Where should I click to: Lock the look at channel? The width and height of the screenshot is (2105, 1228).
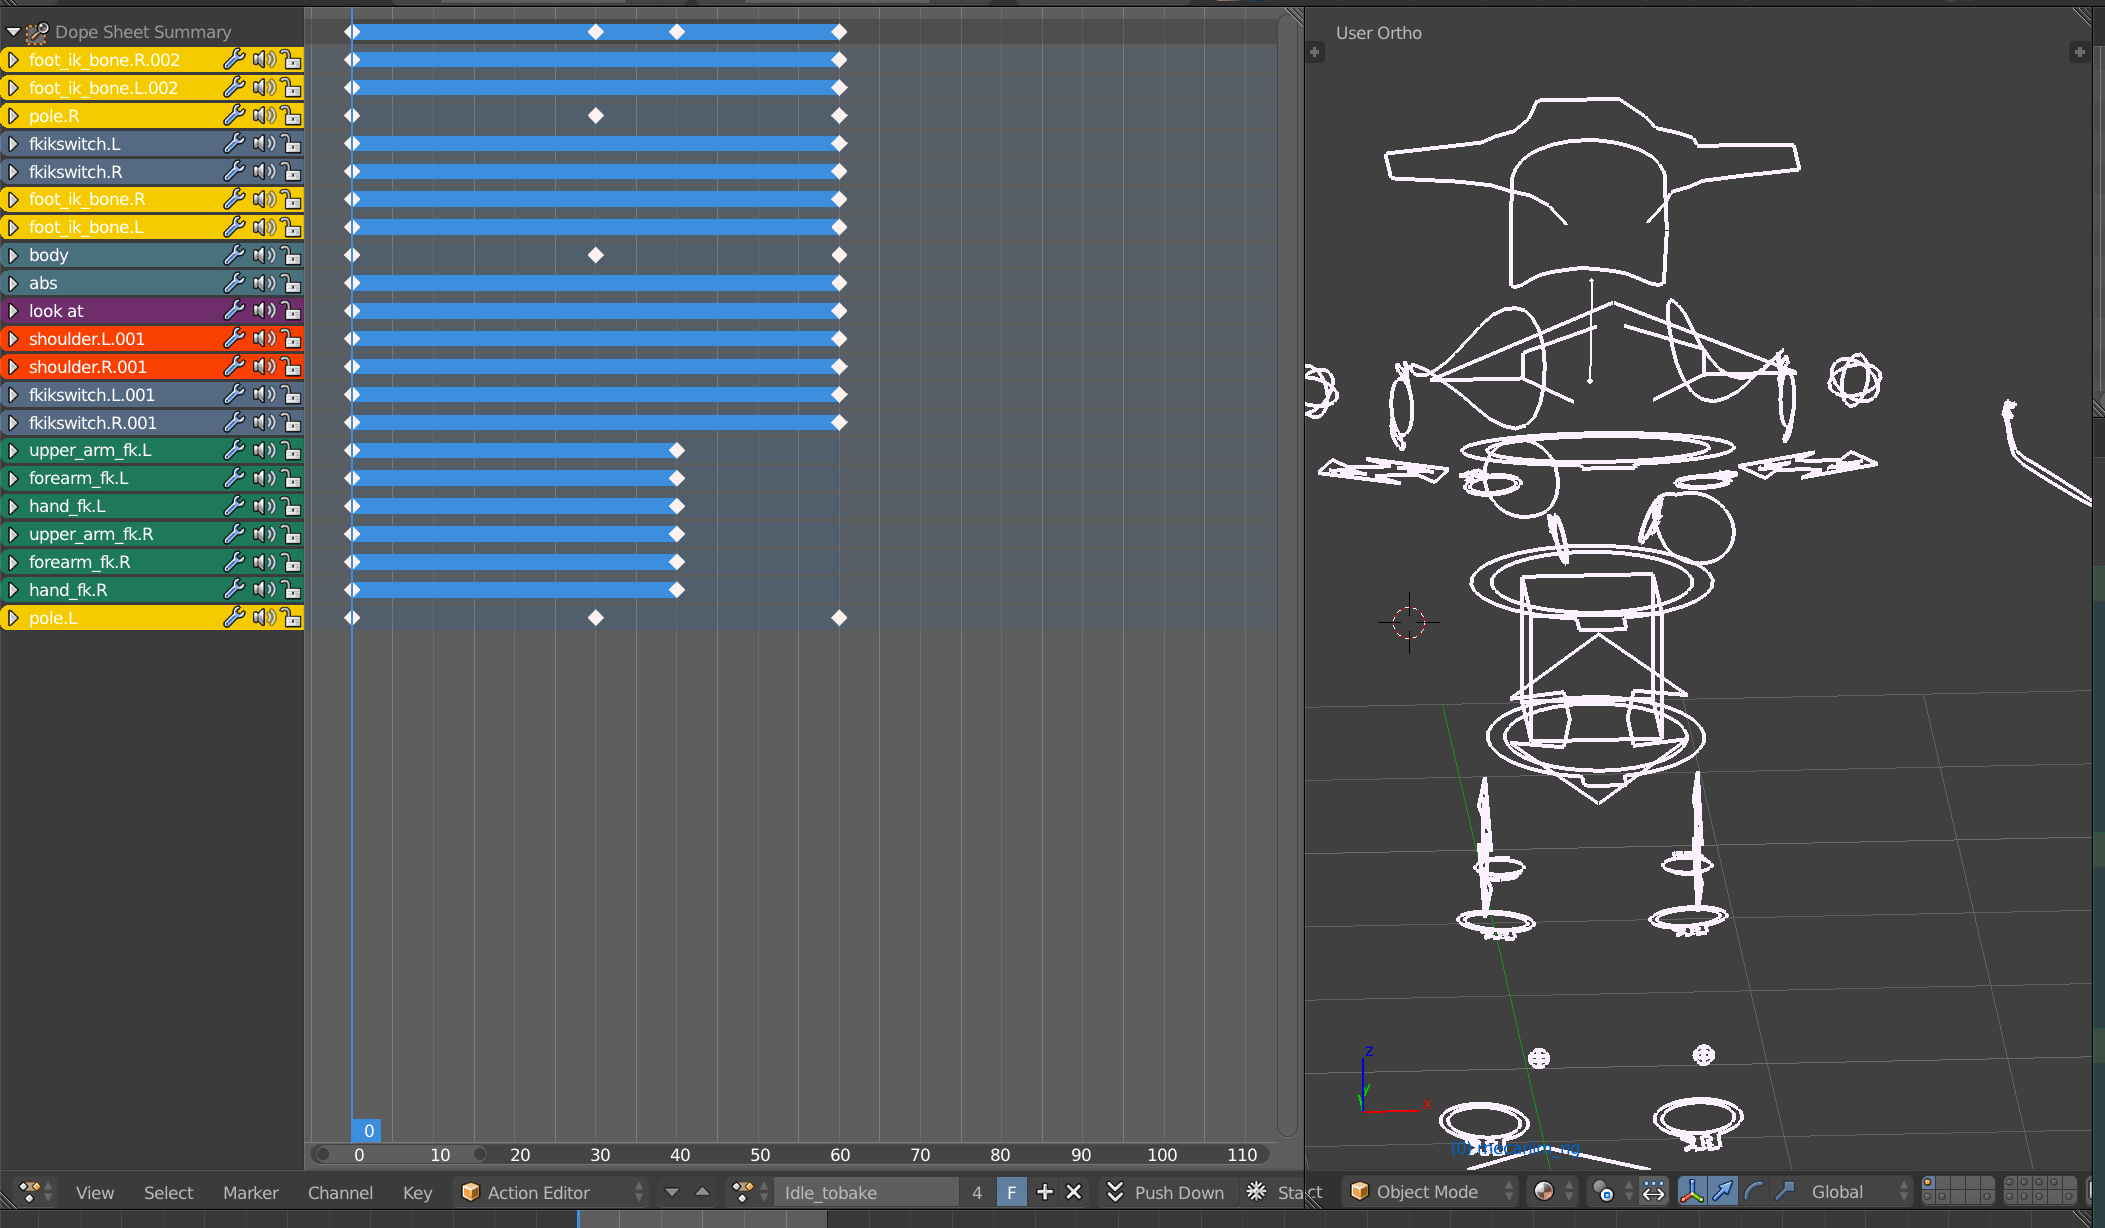(291, 311)
